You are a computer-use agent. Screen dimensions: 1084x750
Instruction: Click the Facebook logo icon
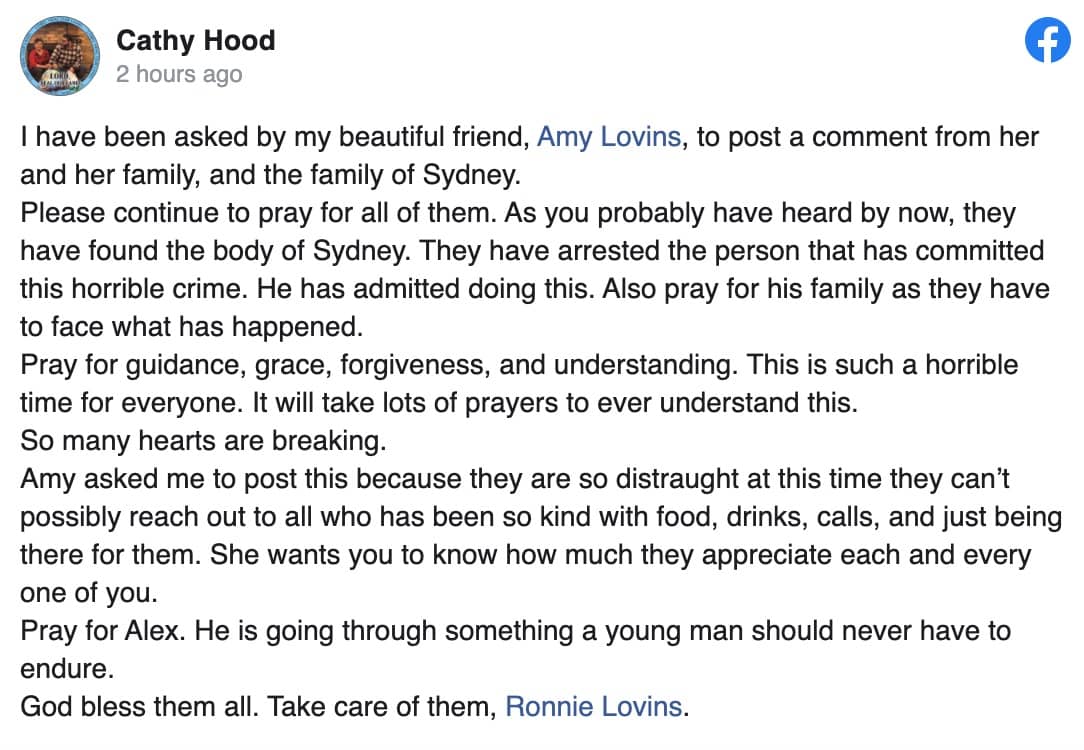click(x=1047, y=40)
